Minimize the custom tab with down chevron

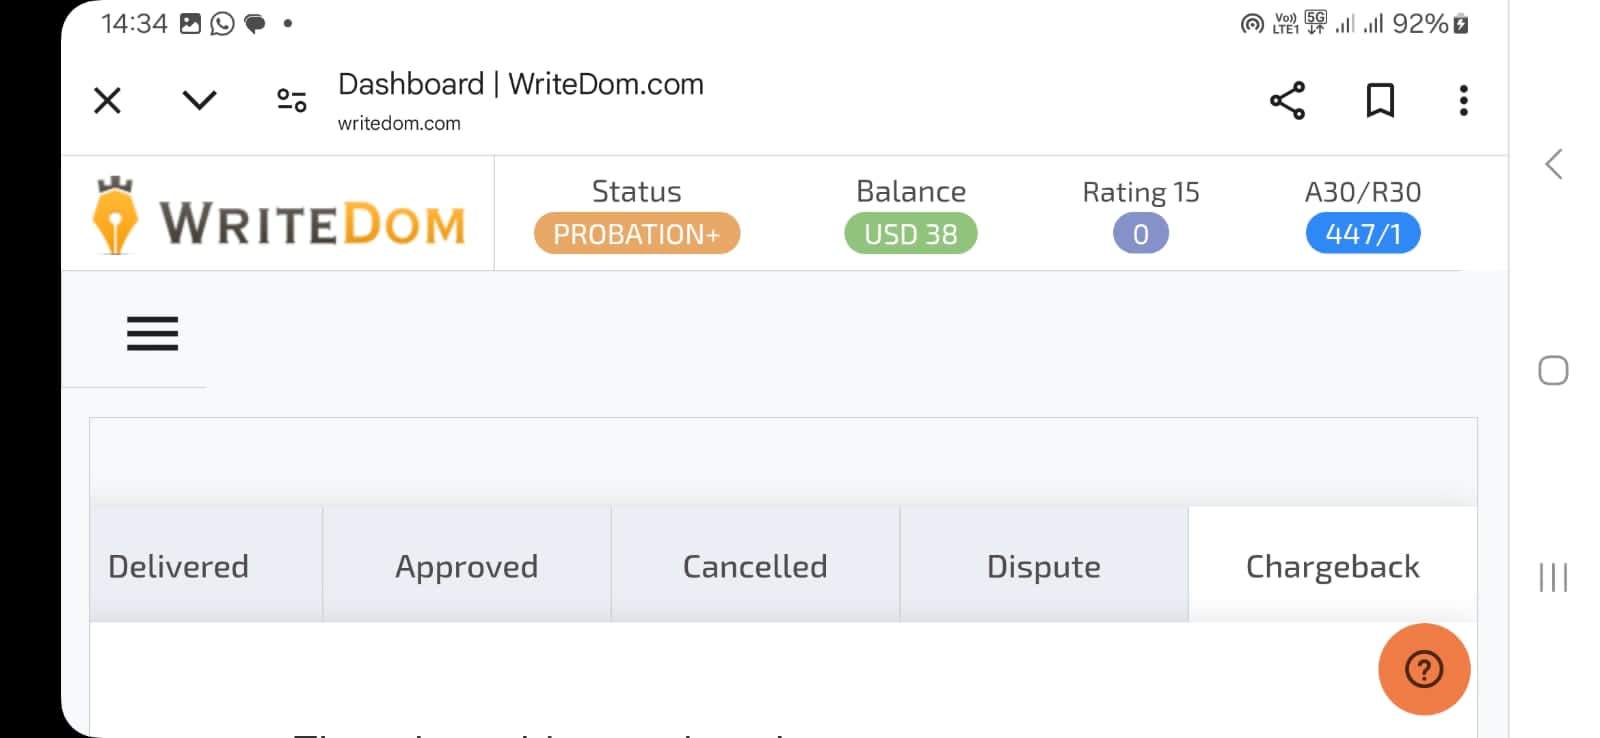pyautogui.click(x=199, y=100)
